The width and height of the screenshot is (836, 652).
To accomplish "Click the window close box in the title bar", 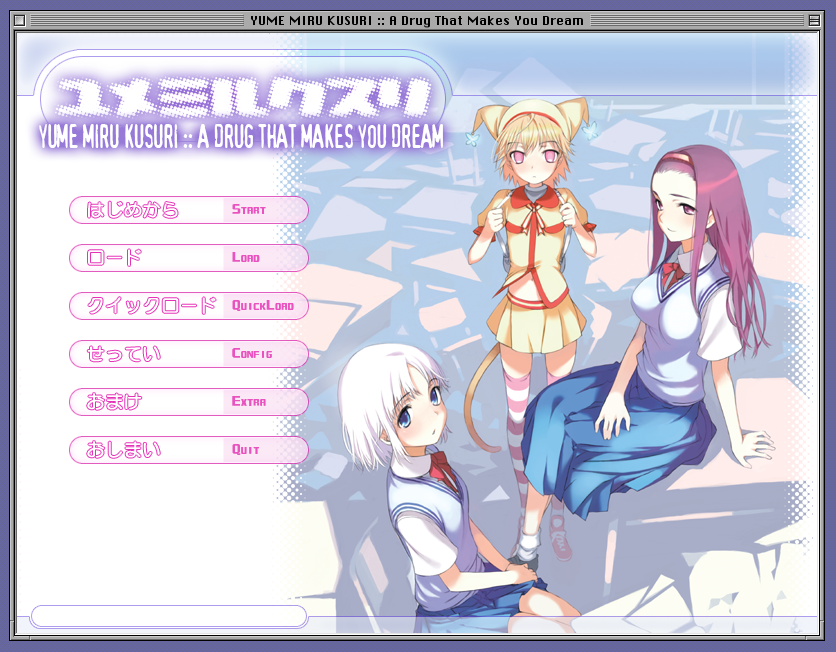I will pos(20,21).
